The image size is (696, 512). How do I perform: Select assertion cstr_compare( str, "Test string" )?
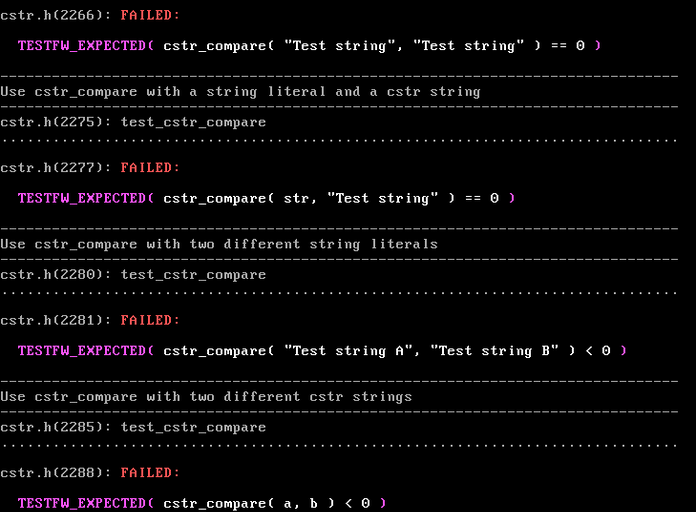pyautogui.click(x=266, y=198)
